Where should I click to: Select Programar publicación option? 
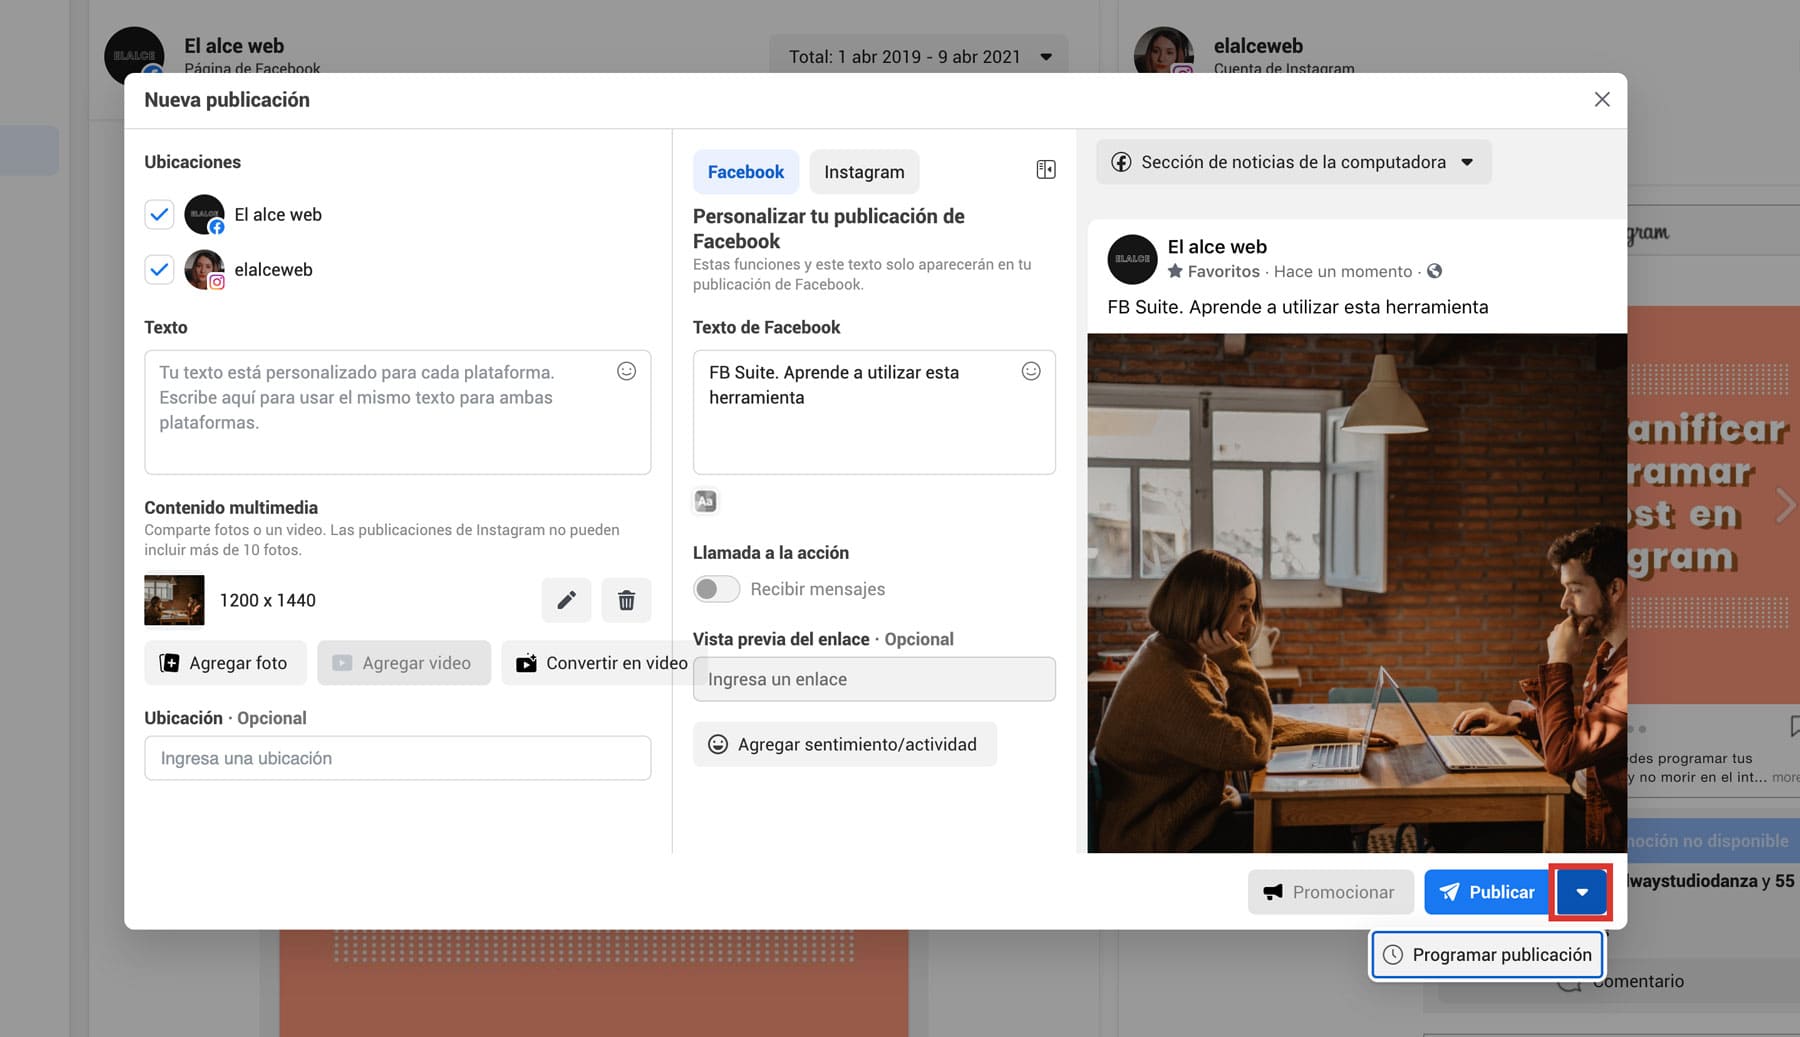click(1488, 955)
